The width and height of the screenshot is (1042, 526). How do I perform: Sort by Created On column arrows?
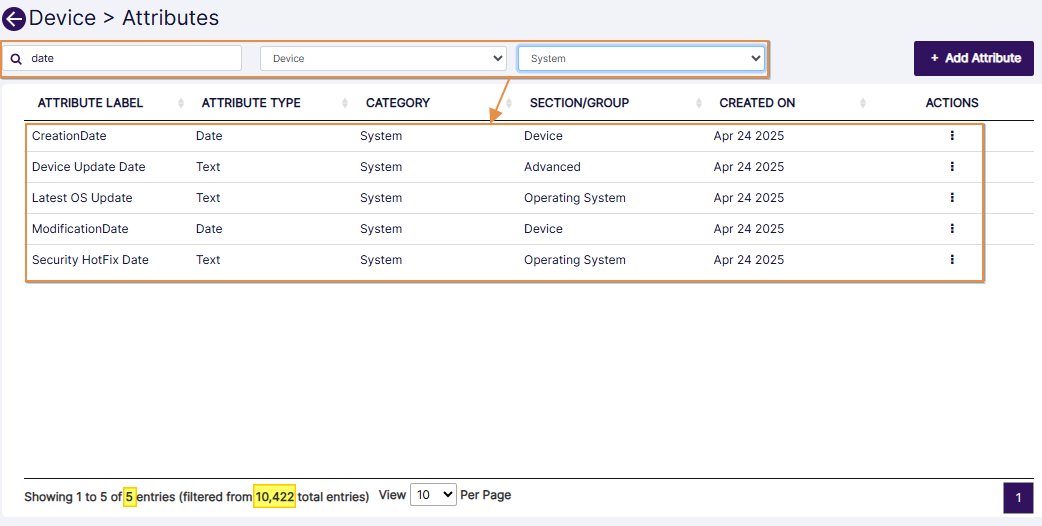click(863, 103)
